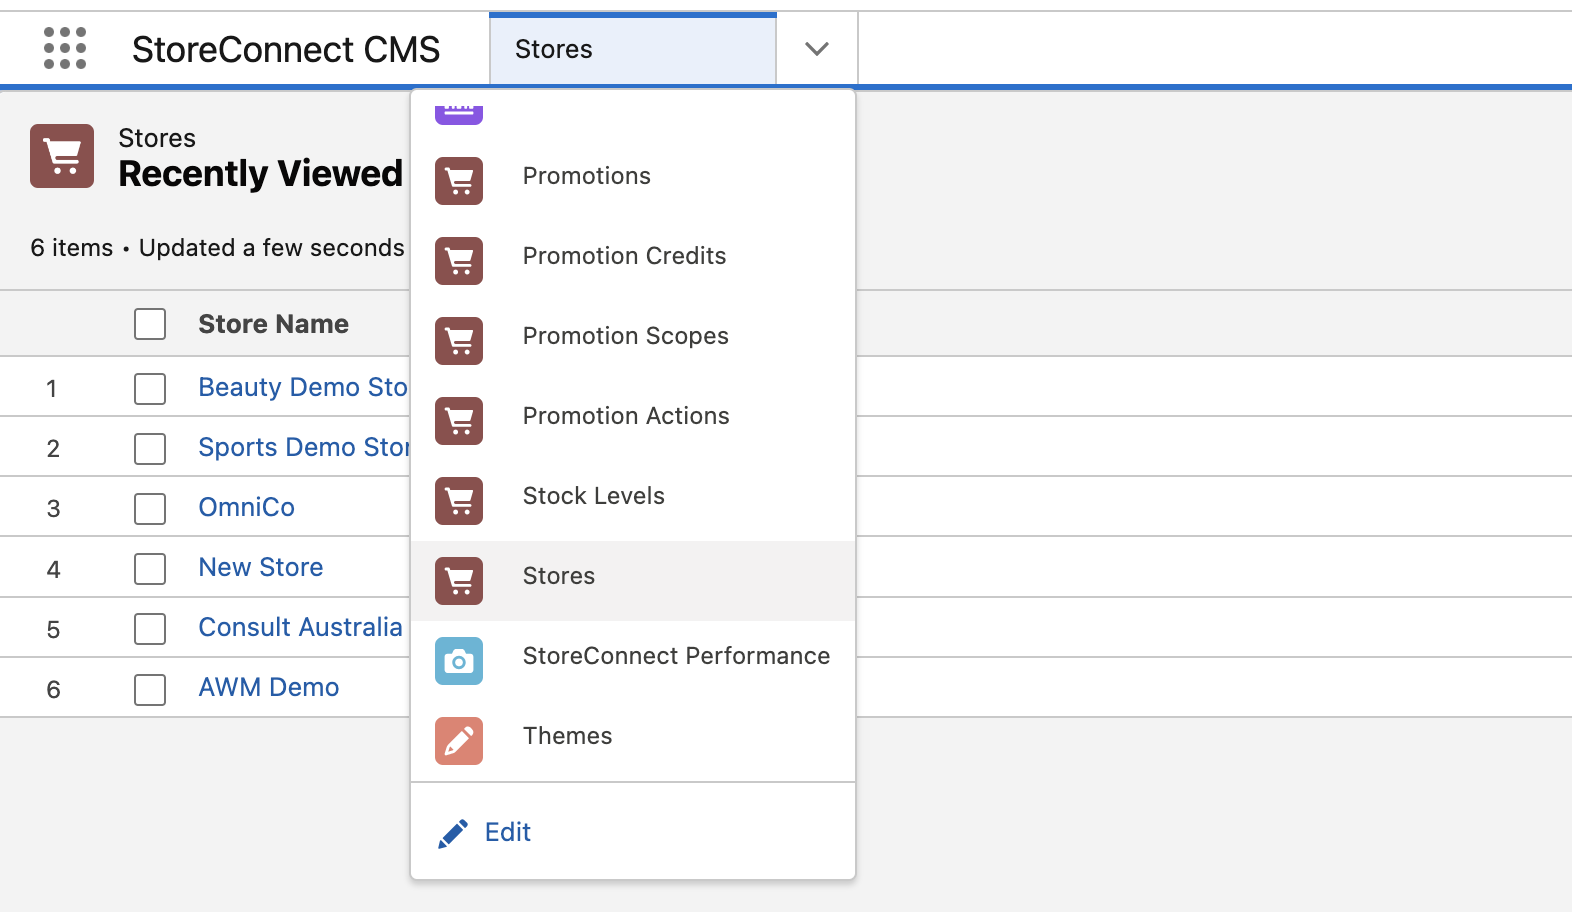
Task: Click the blue Edit pencil icon
Action: click(453, 833)
